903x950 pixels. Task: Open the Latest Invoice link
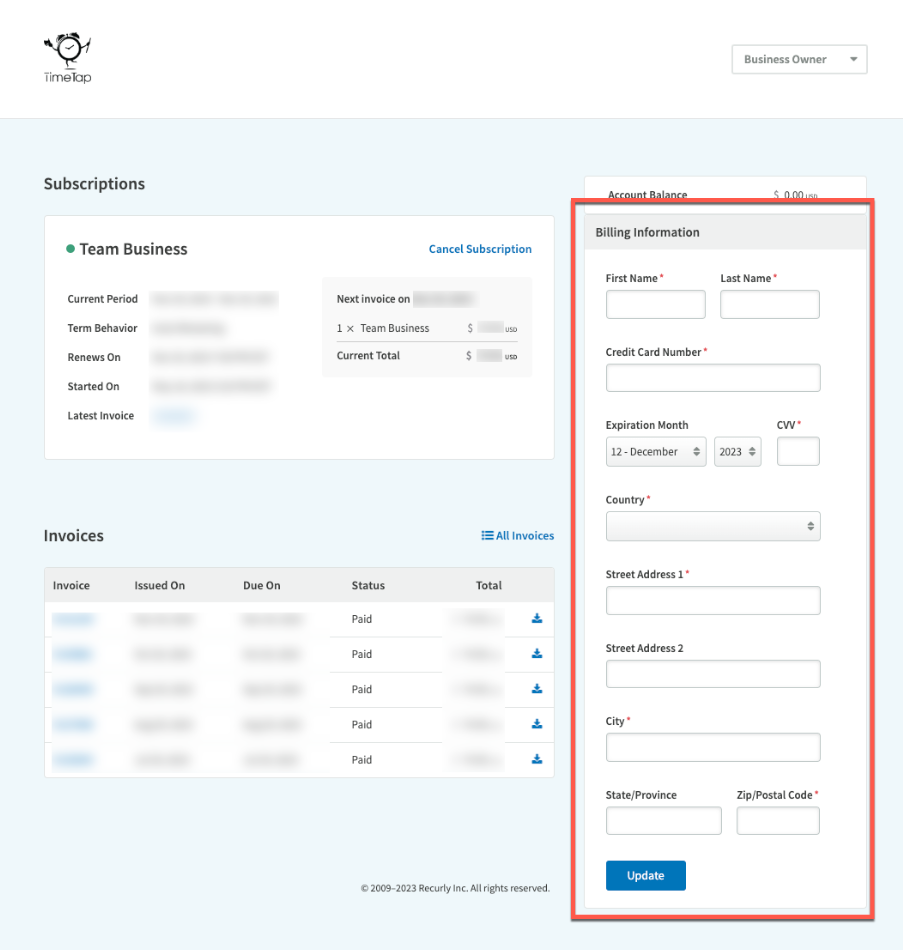tap(173, 415)
